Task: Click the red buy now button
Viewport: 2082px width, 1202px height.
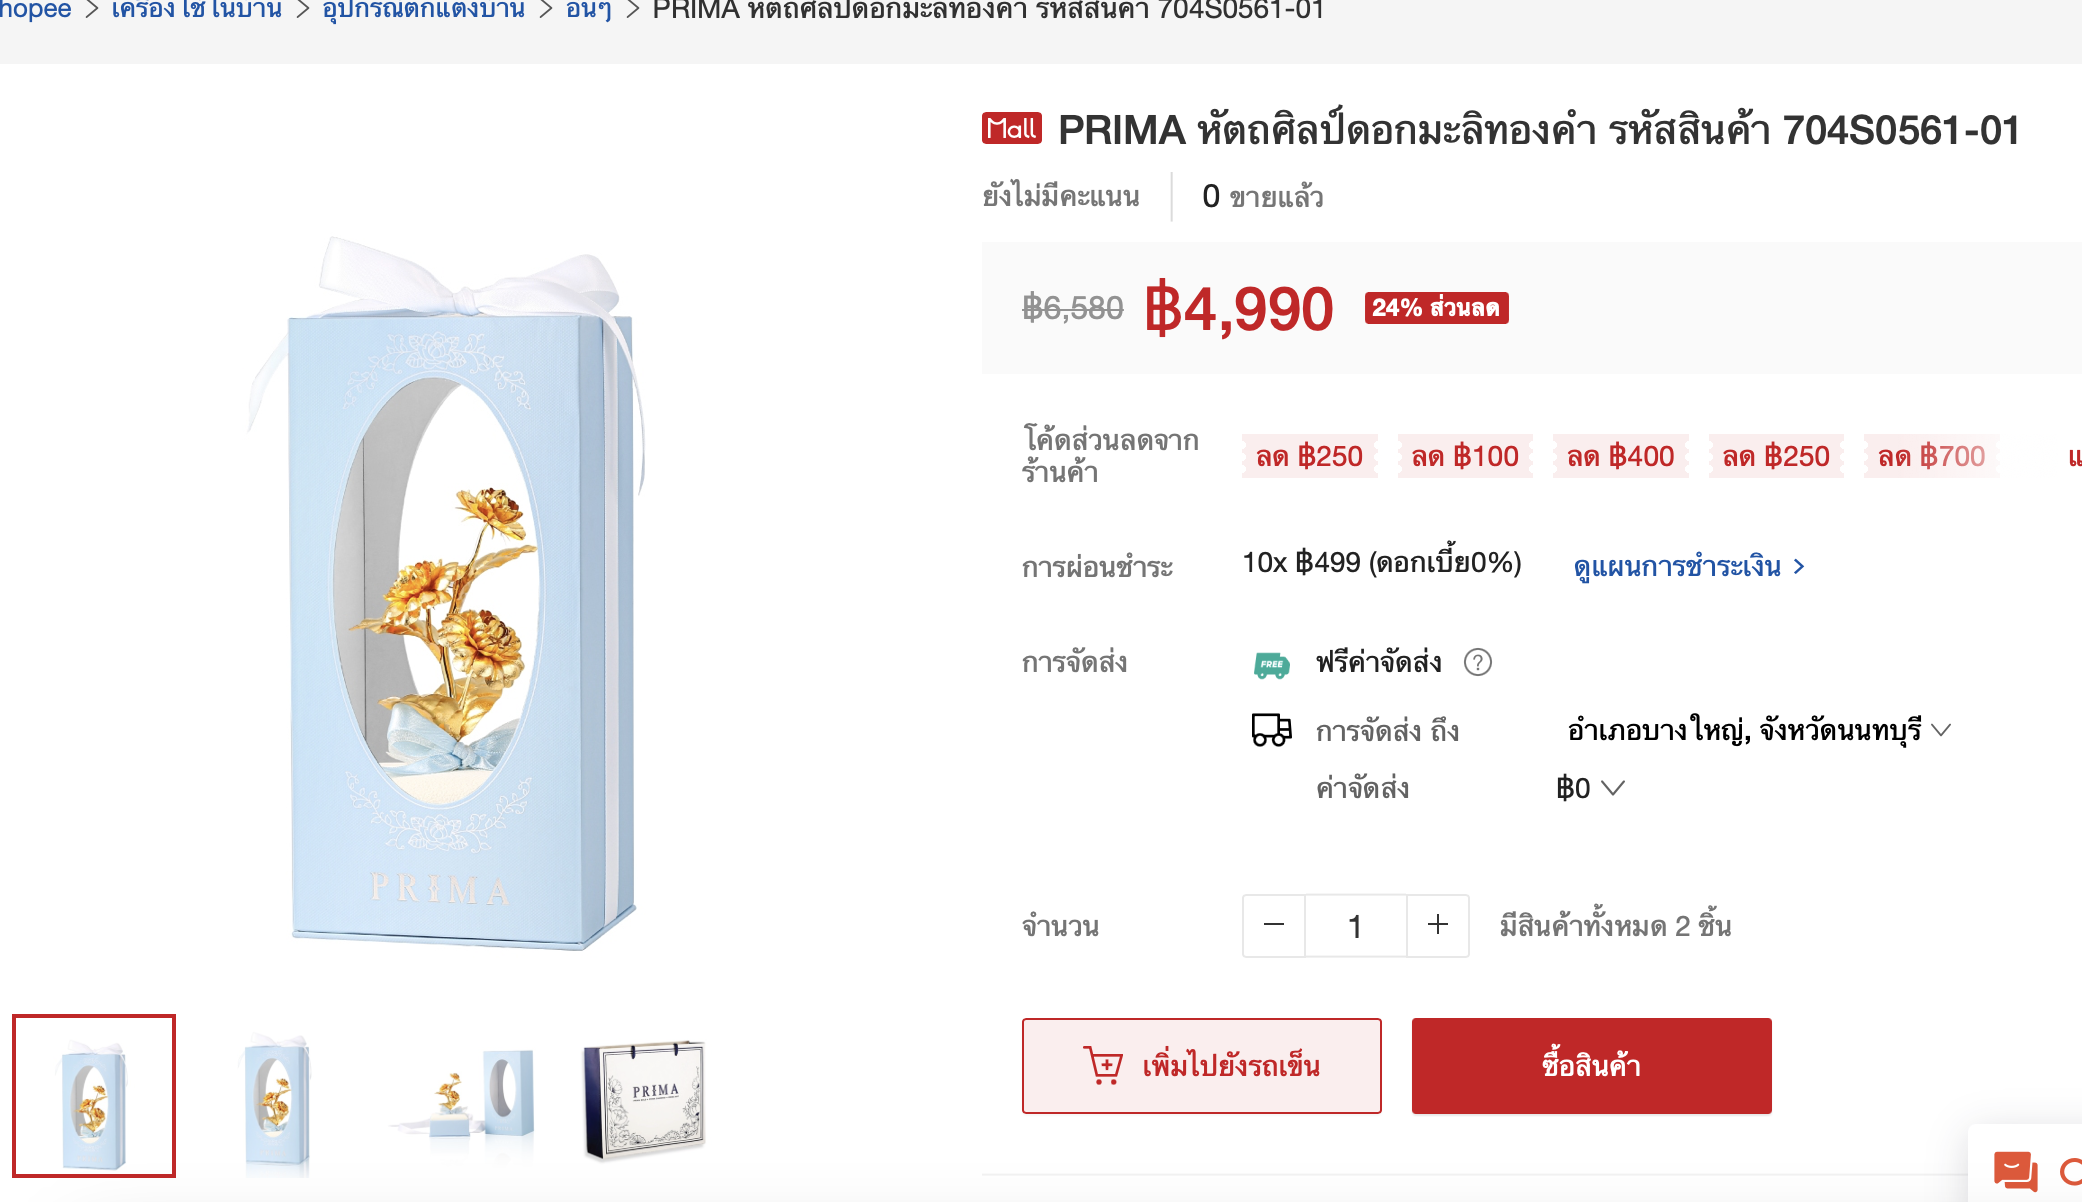Action: point(1591,1066)
